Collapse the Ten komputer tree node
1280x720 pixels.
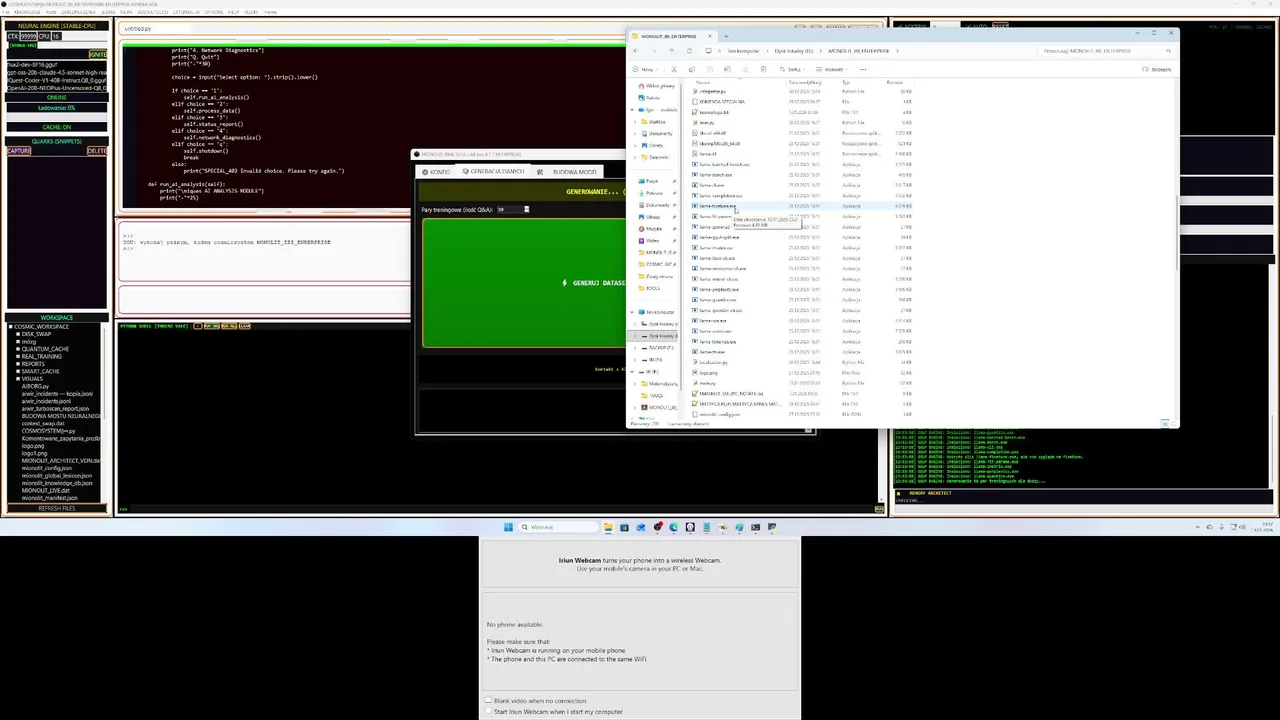632,312
